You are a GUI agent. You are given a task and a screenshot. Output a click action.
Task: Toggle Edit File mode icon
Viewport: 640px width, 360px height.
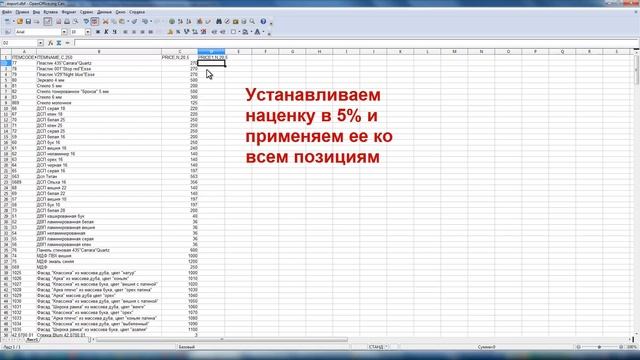[48, 21]
